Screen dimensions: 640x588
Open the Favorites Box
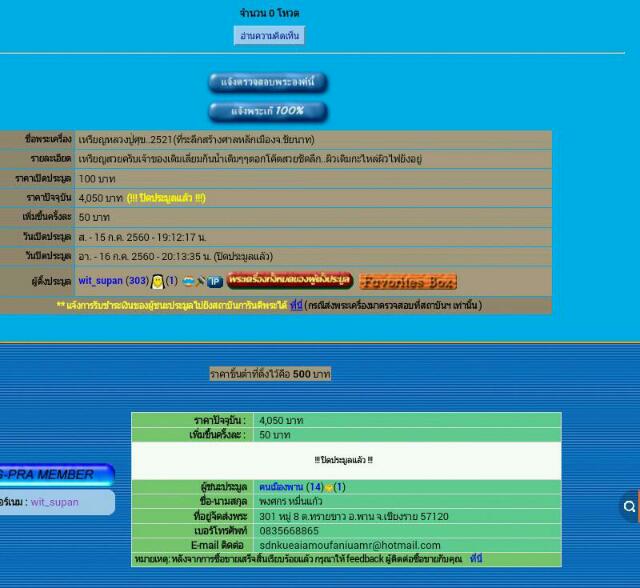click(x=407, y=282)
